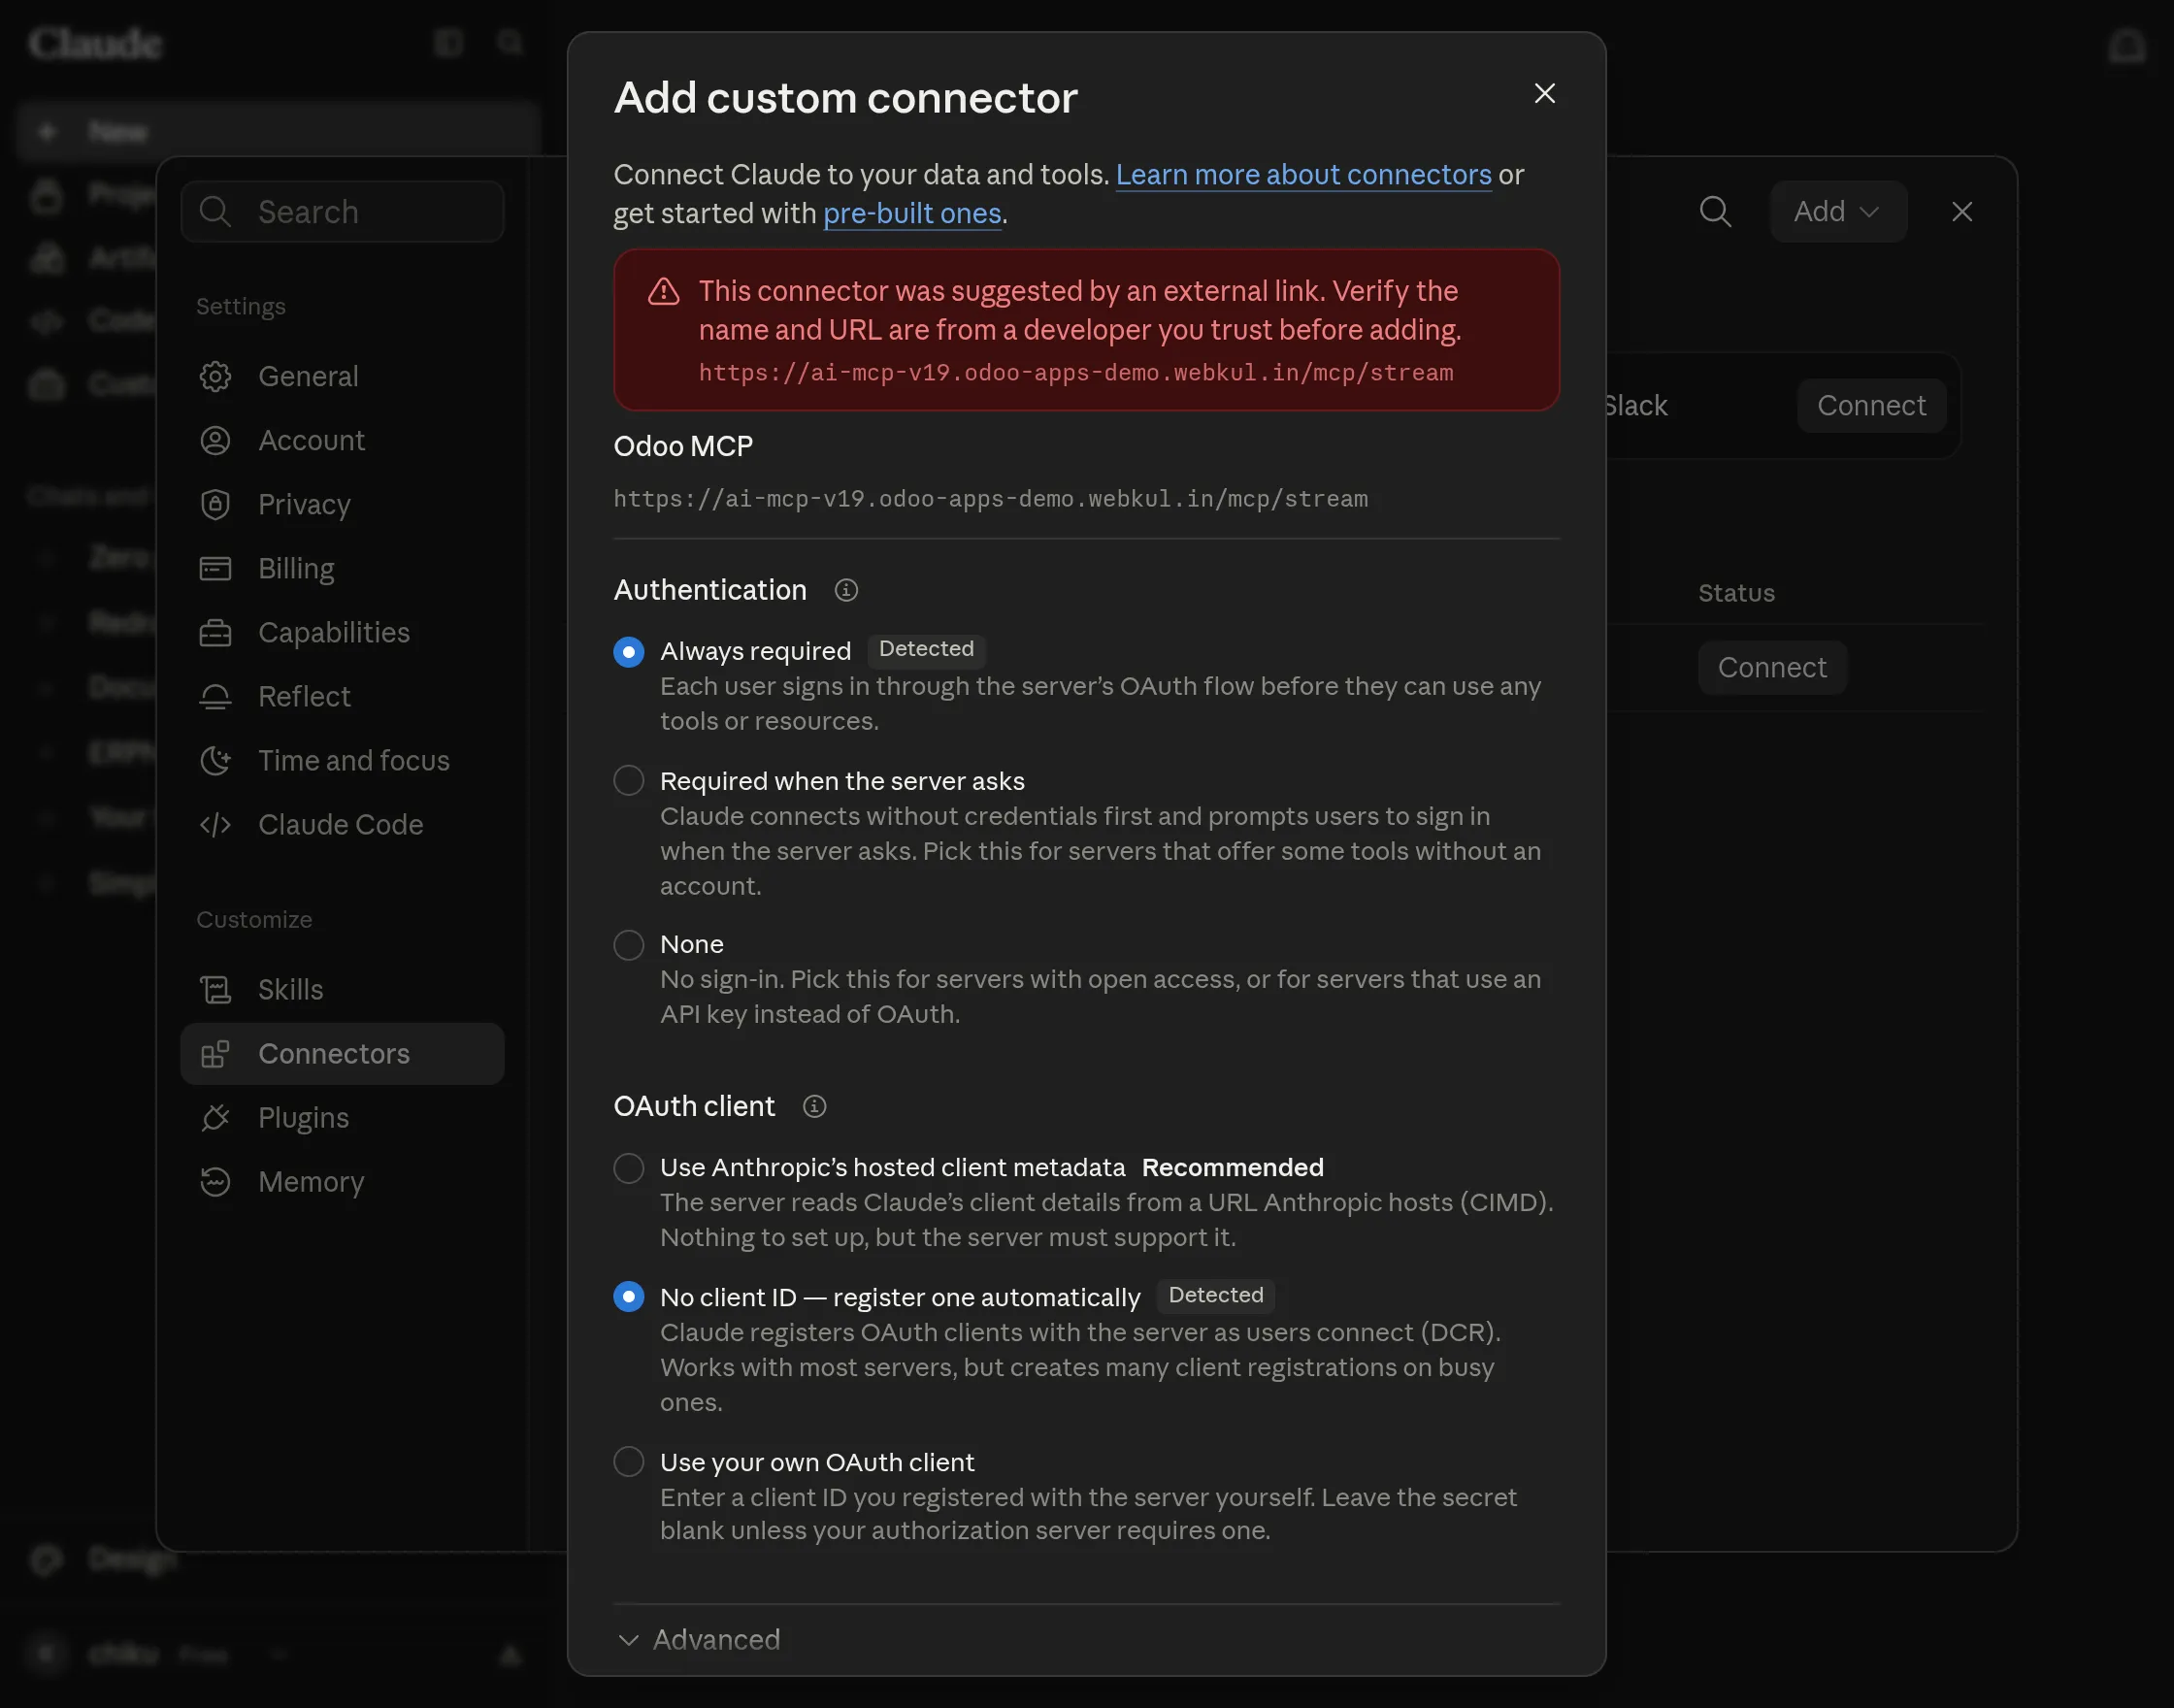Screen dimensions: 2174x1708
Task: Open Time and focus settings
Action: [342, 760]
